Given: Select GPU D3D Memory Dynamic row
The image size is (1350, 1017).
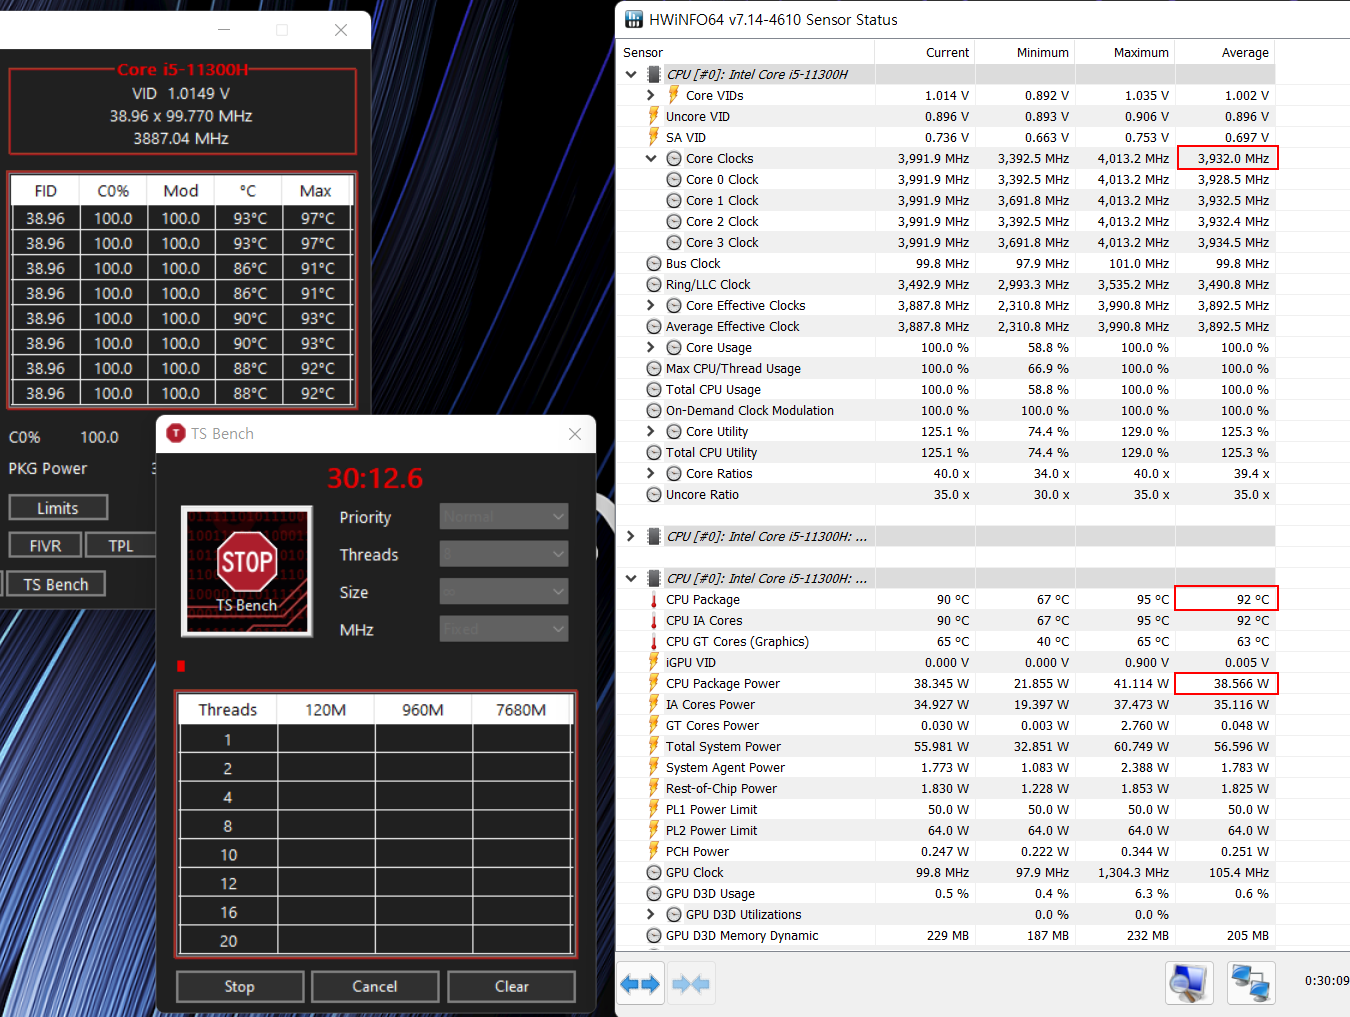Looking at the screenshot, I should pos(946,936).
